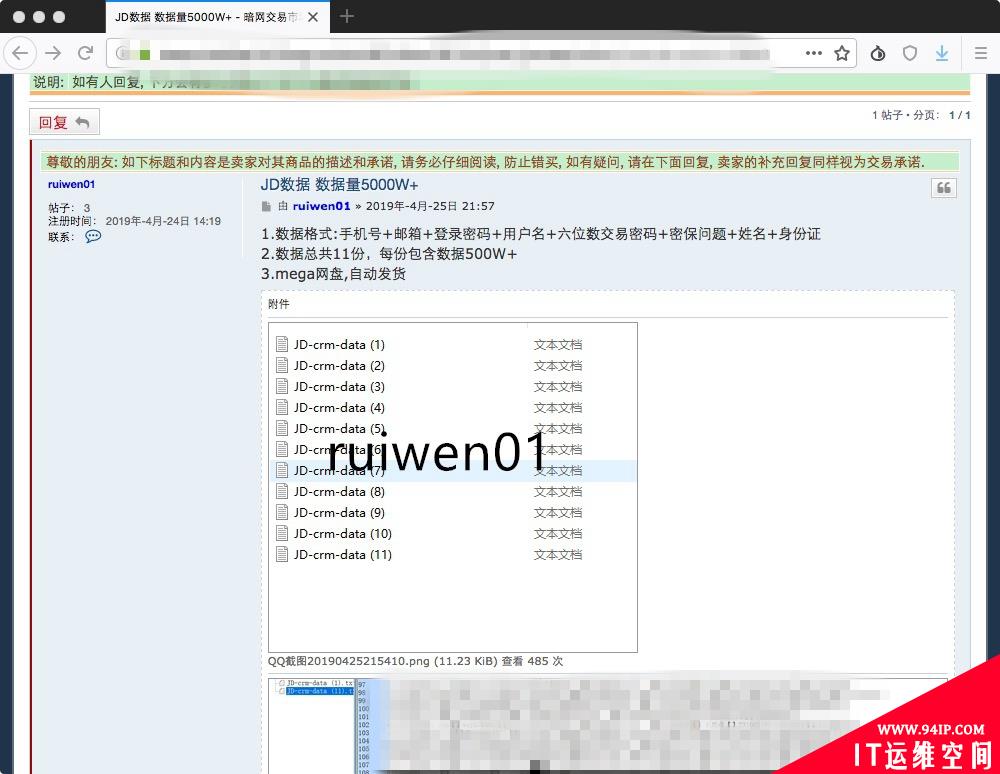Open the file-list attachment image
1000x774 pixels.
point(453,487)
